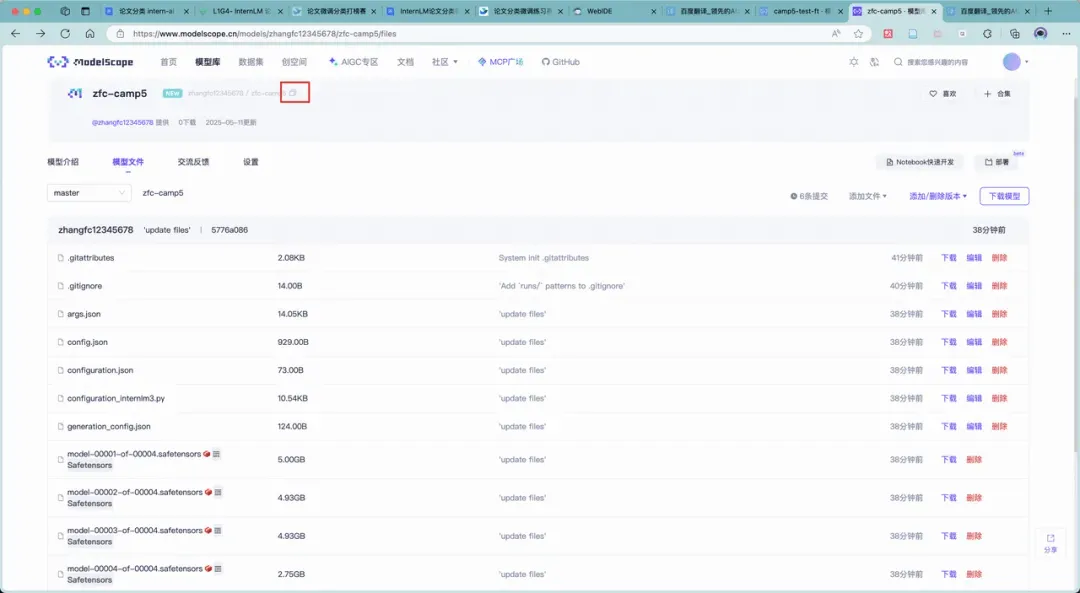Open the vertical tabs sidebar icon
The height and width of the screenshot is (593, 1080).
point(85,11)
